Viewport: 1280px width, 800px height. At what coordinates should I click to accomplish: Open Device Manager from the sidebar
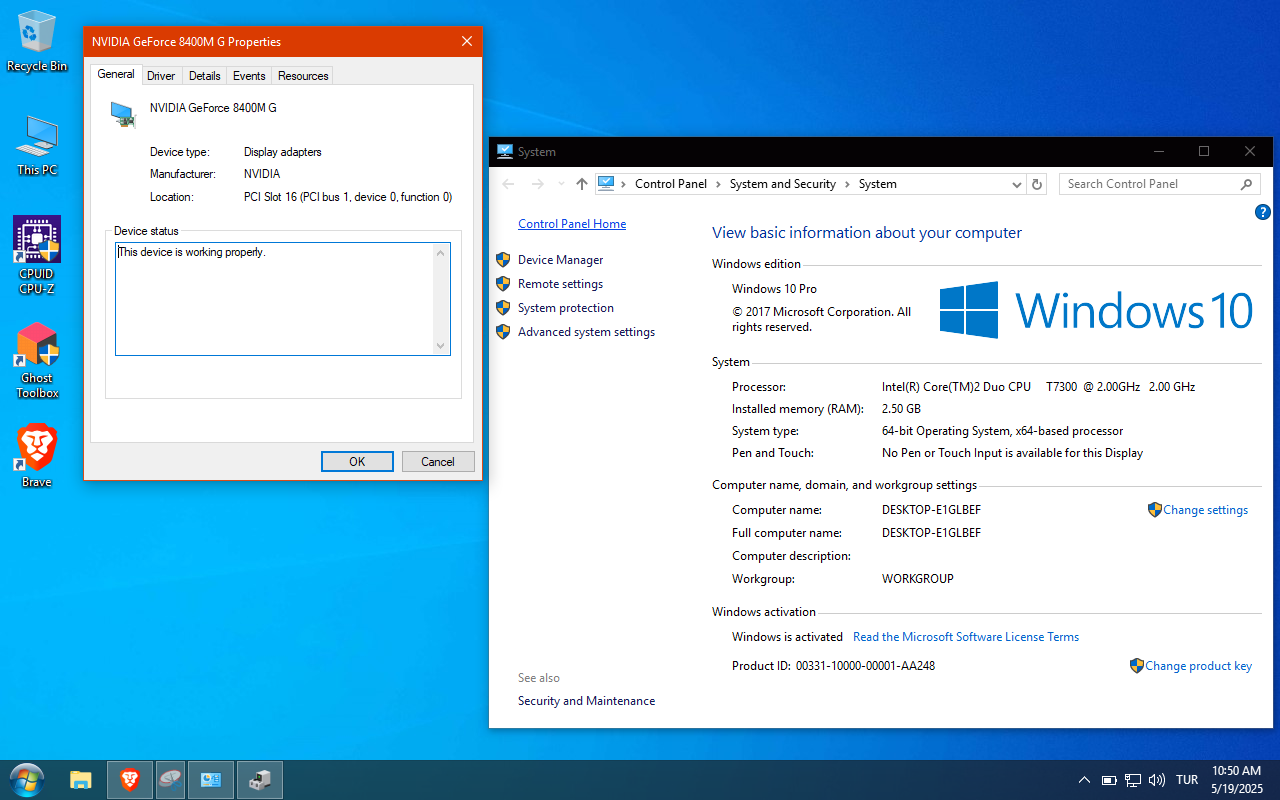[x=561, y=260]
